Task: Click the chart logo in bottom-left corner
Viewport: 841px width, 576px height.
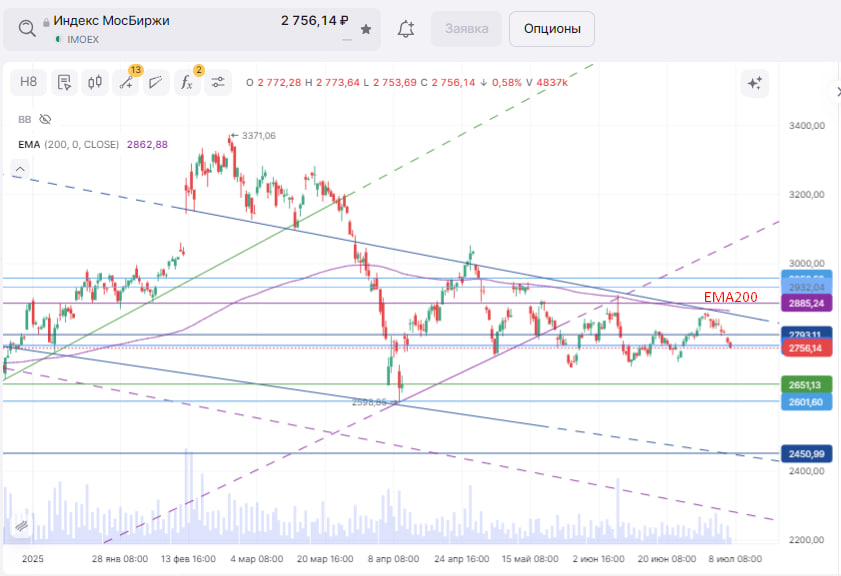Action: [19, 526]
